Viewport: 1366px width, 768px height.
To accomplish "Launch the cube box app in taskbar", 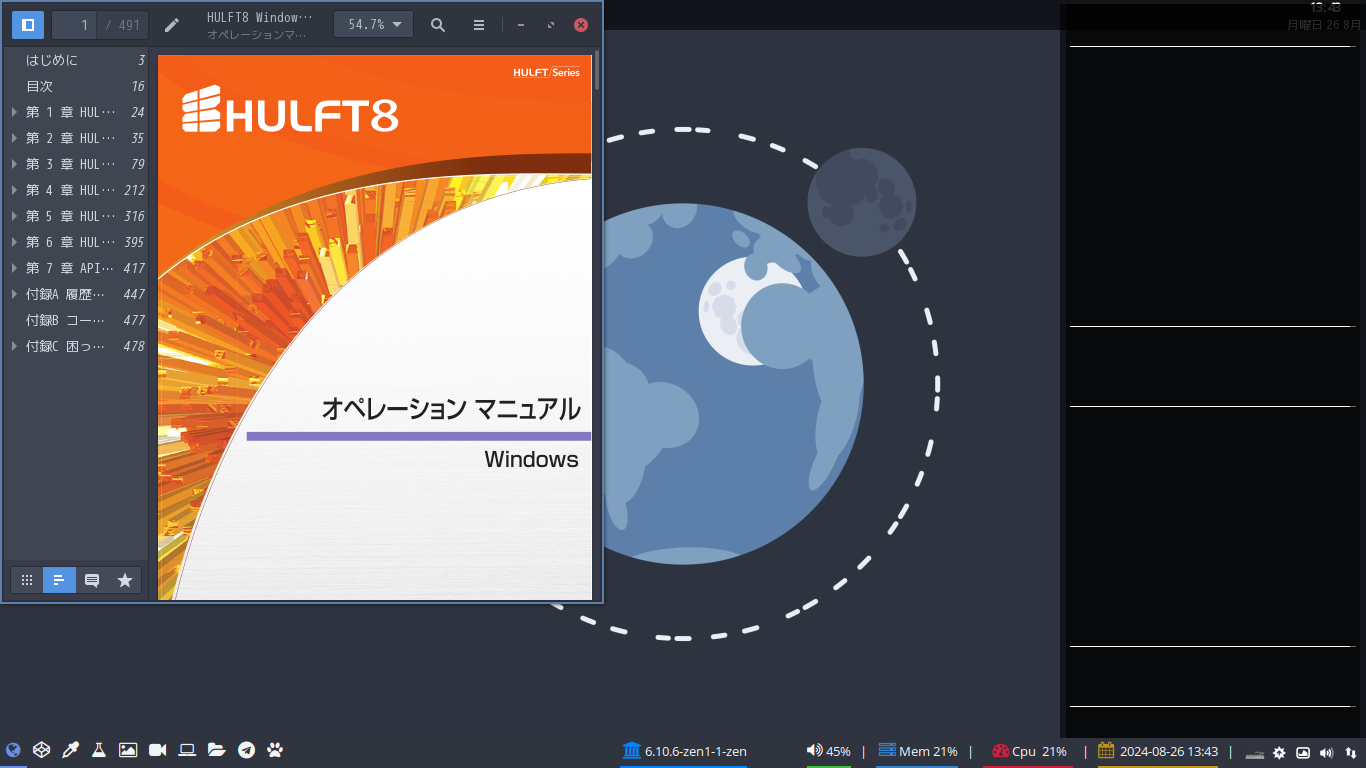I will pos(41,750).
